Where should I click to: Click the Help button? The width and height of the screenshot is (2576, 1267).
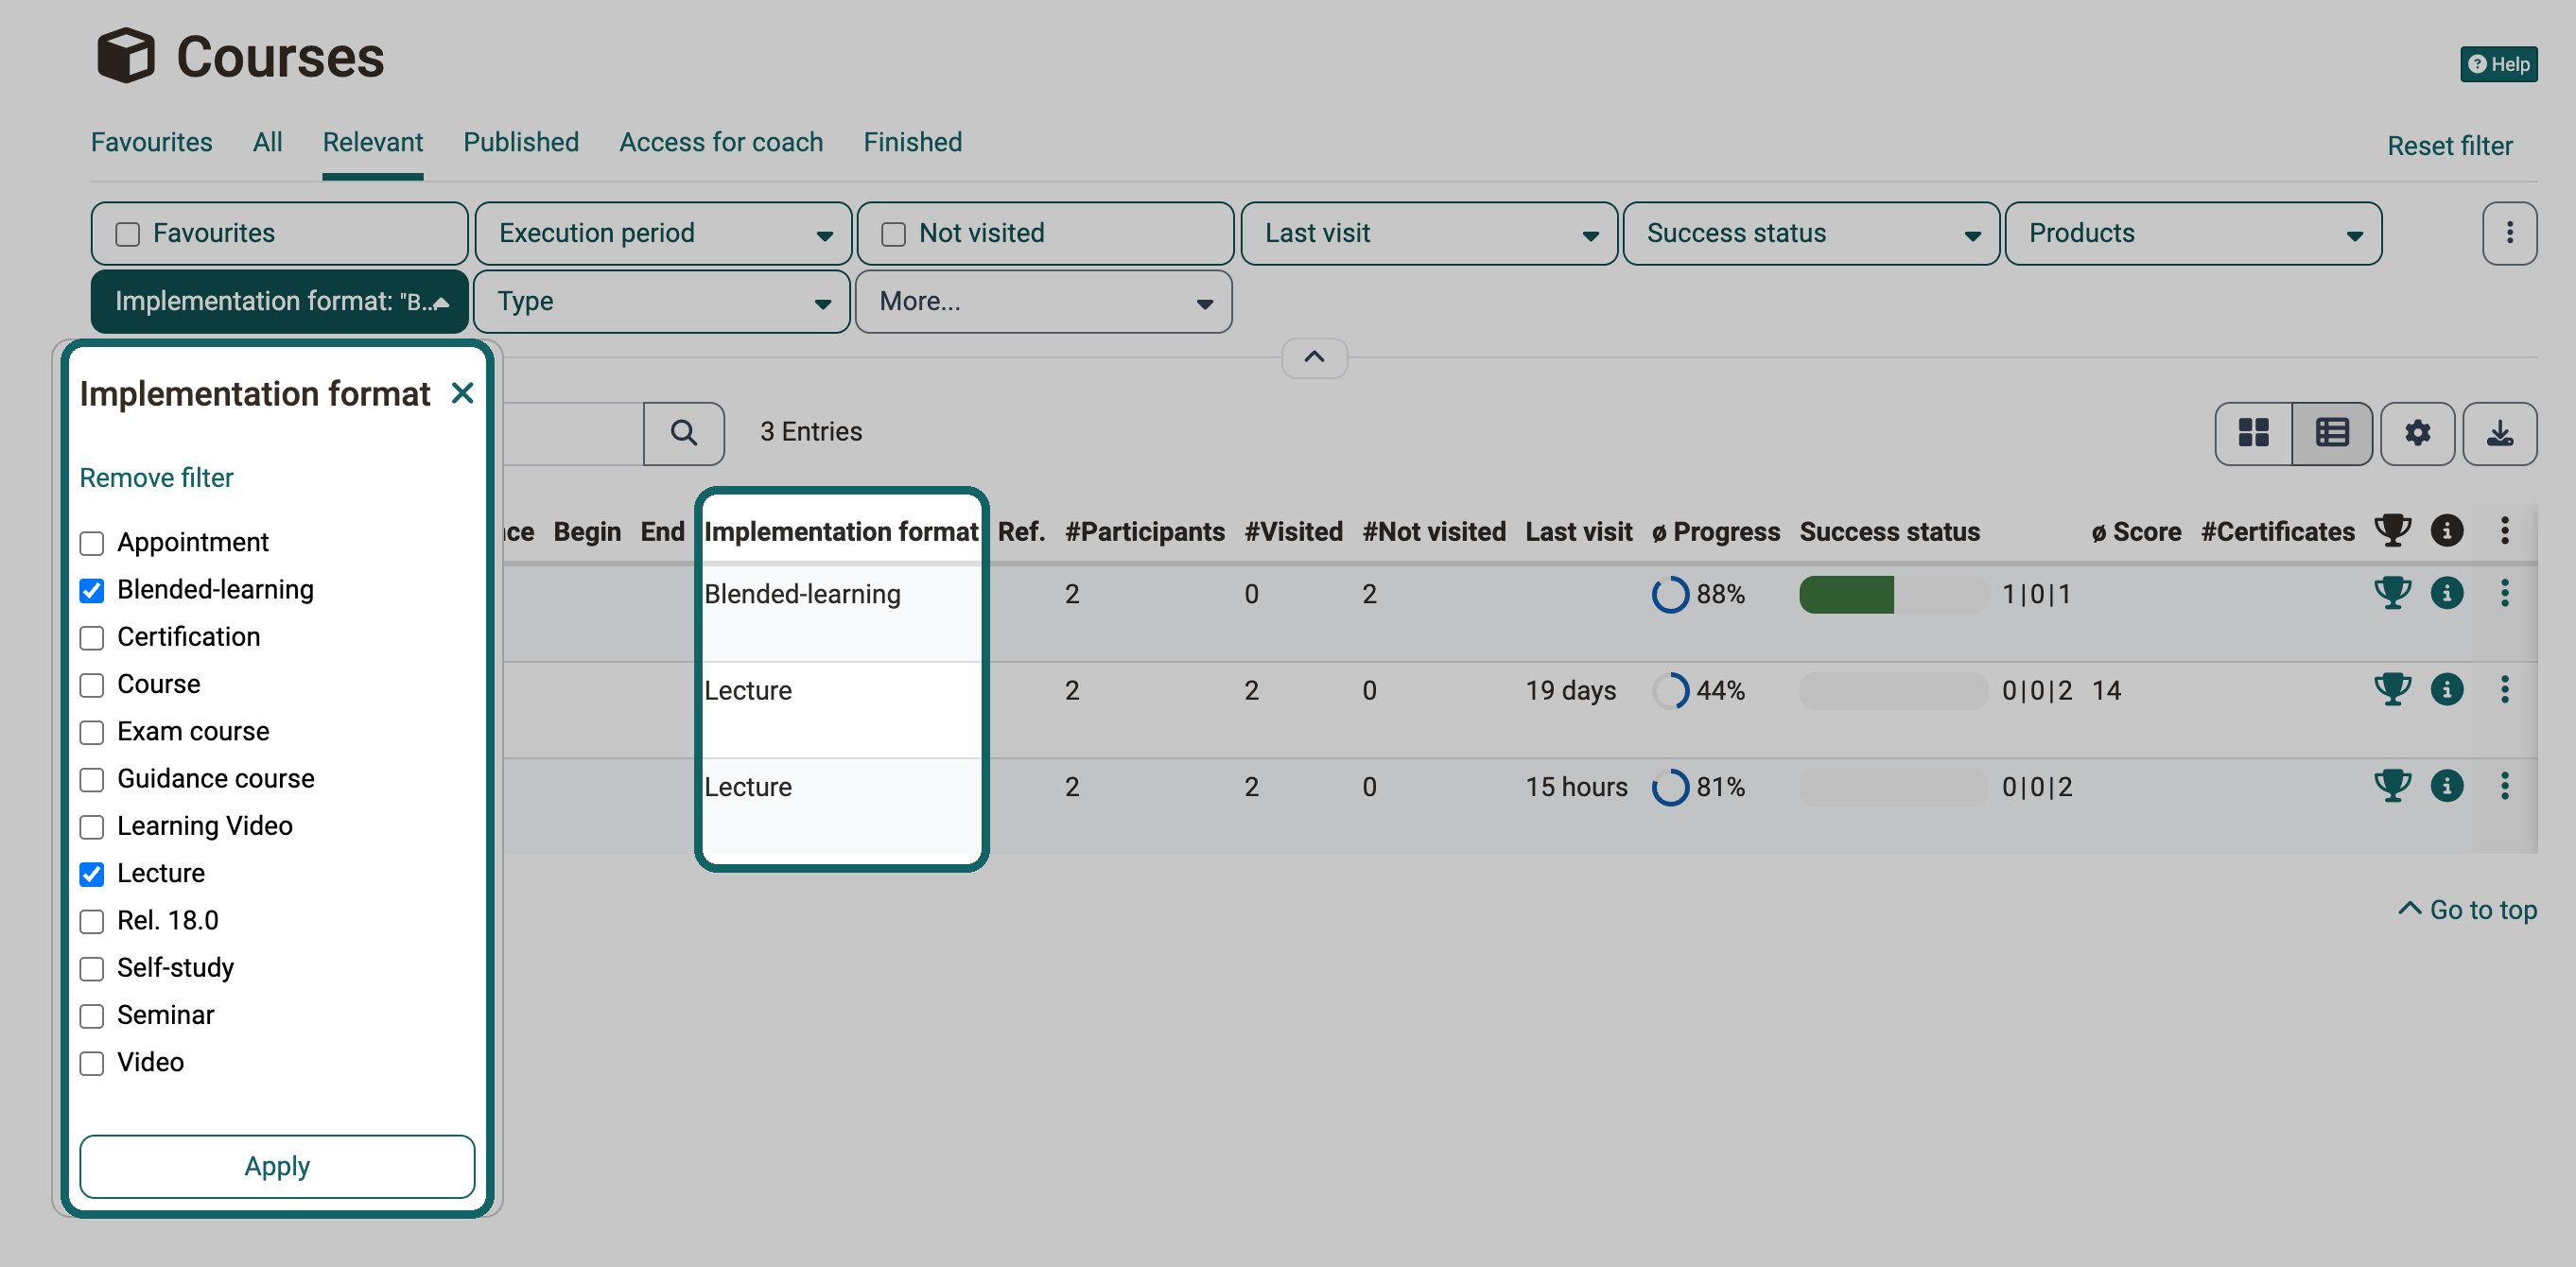(x=2498, y=64)
